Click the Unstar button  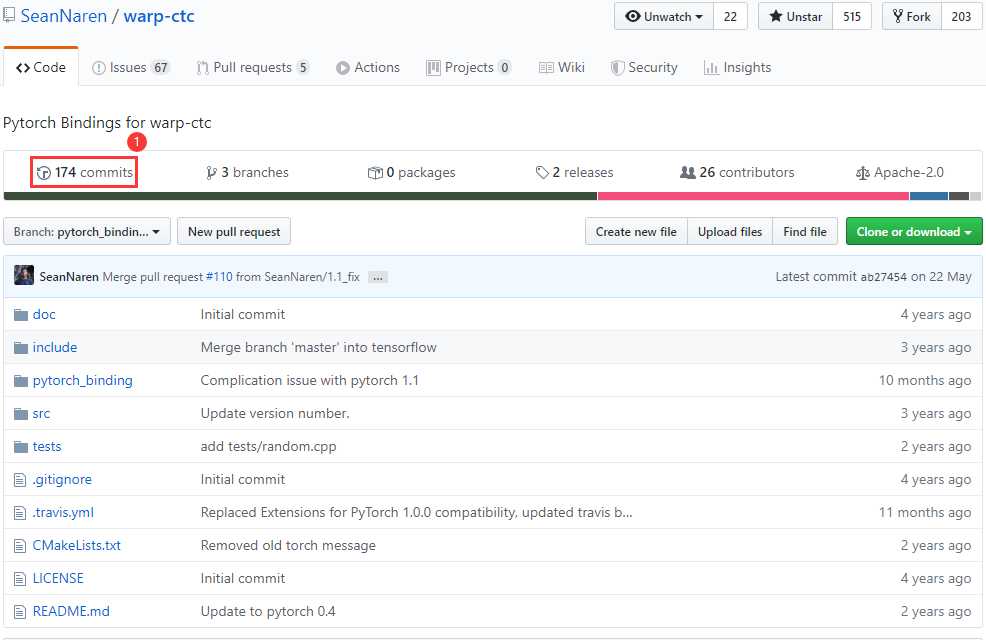pyautogui.click(x=796, y=16)
